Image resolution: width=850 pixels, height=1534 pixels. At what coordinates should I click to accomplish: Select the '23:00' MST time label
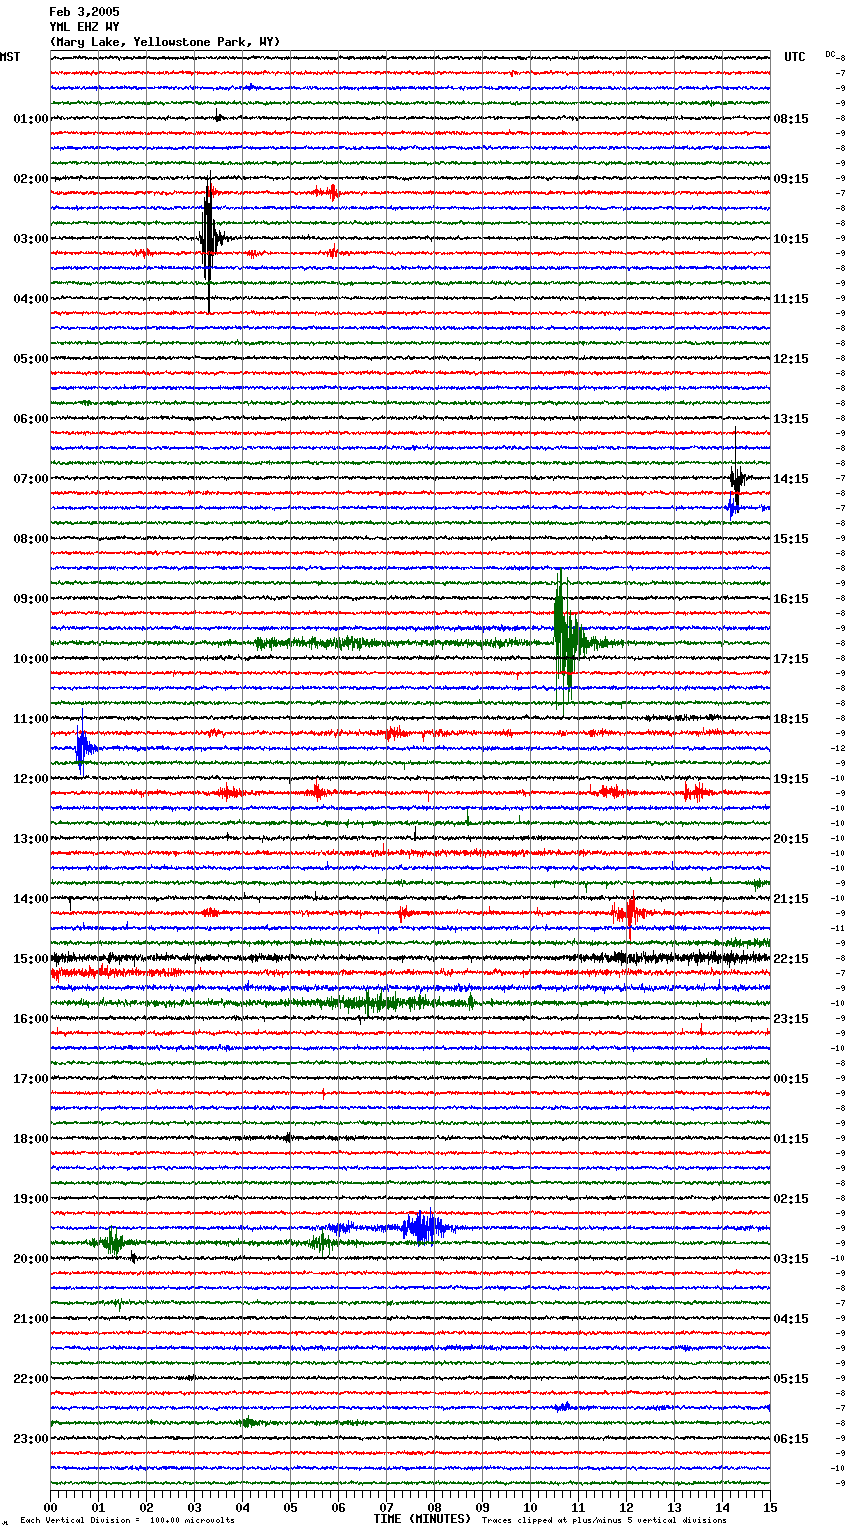(x=31, y=1439)
